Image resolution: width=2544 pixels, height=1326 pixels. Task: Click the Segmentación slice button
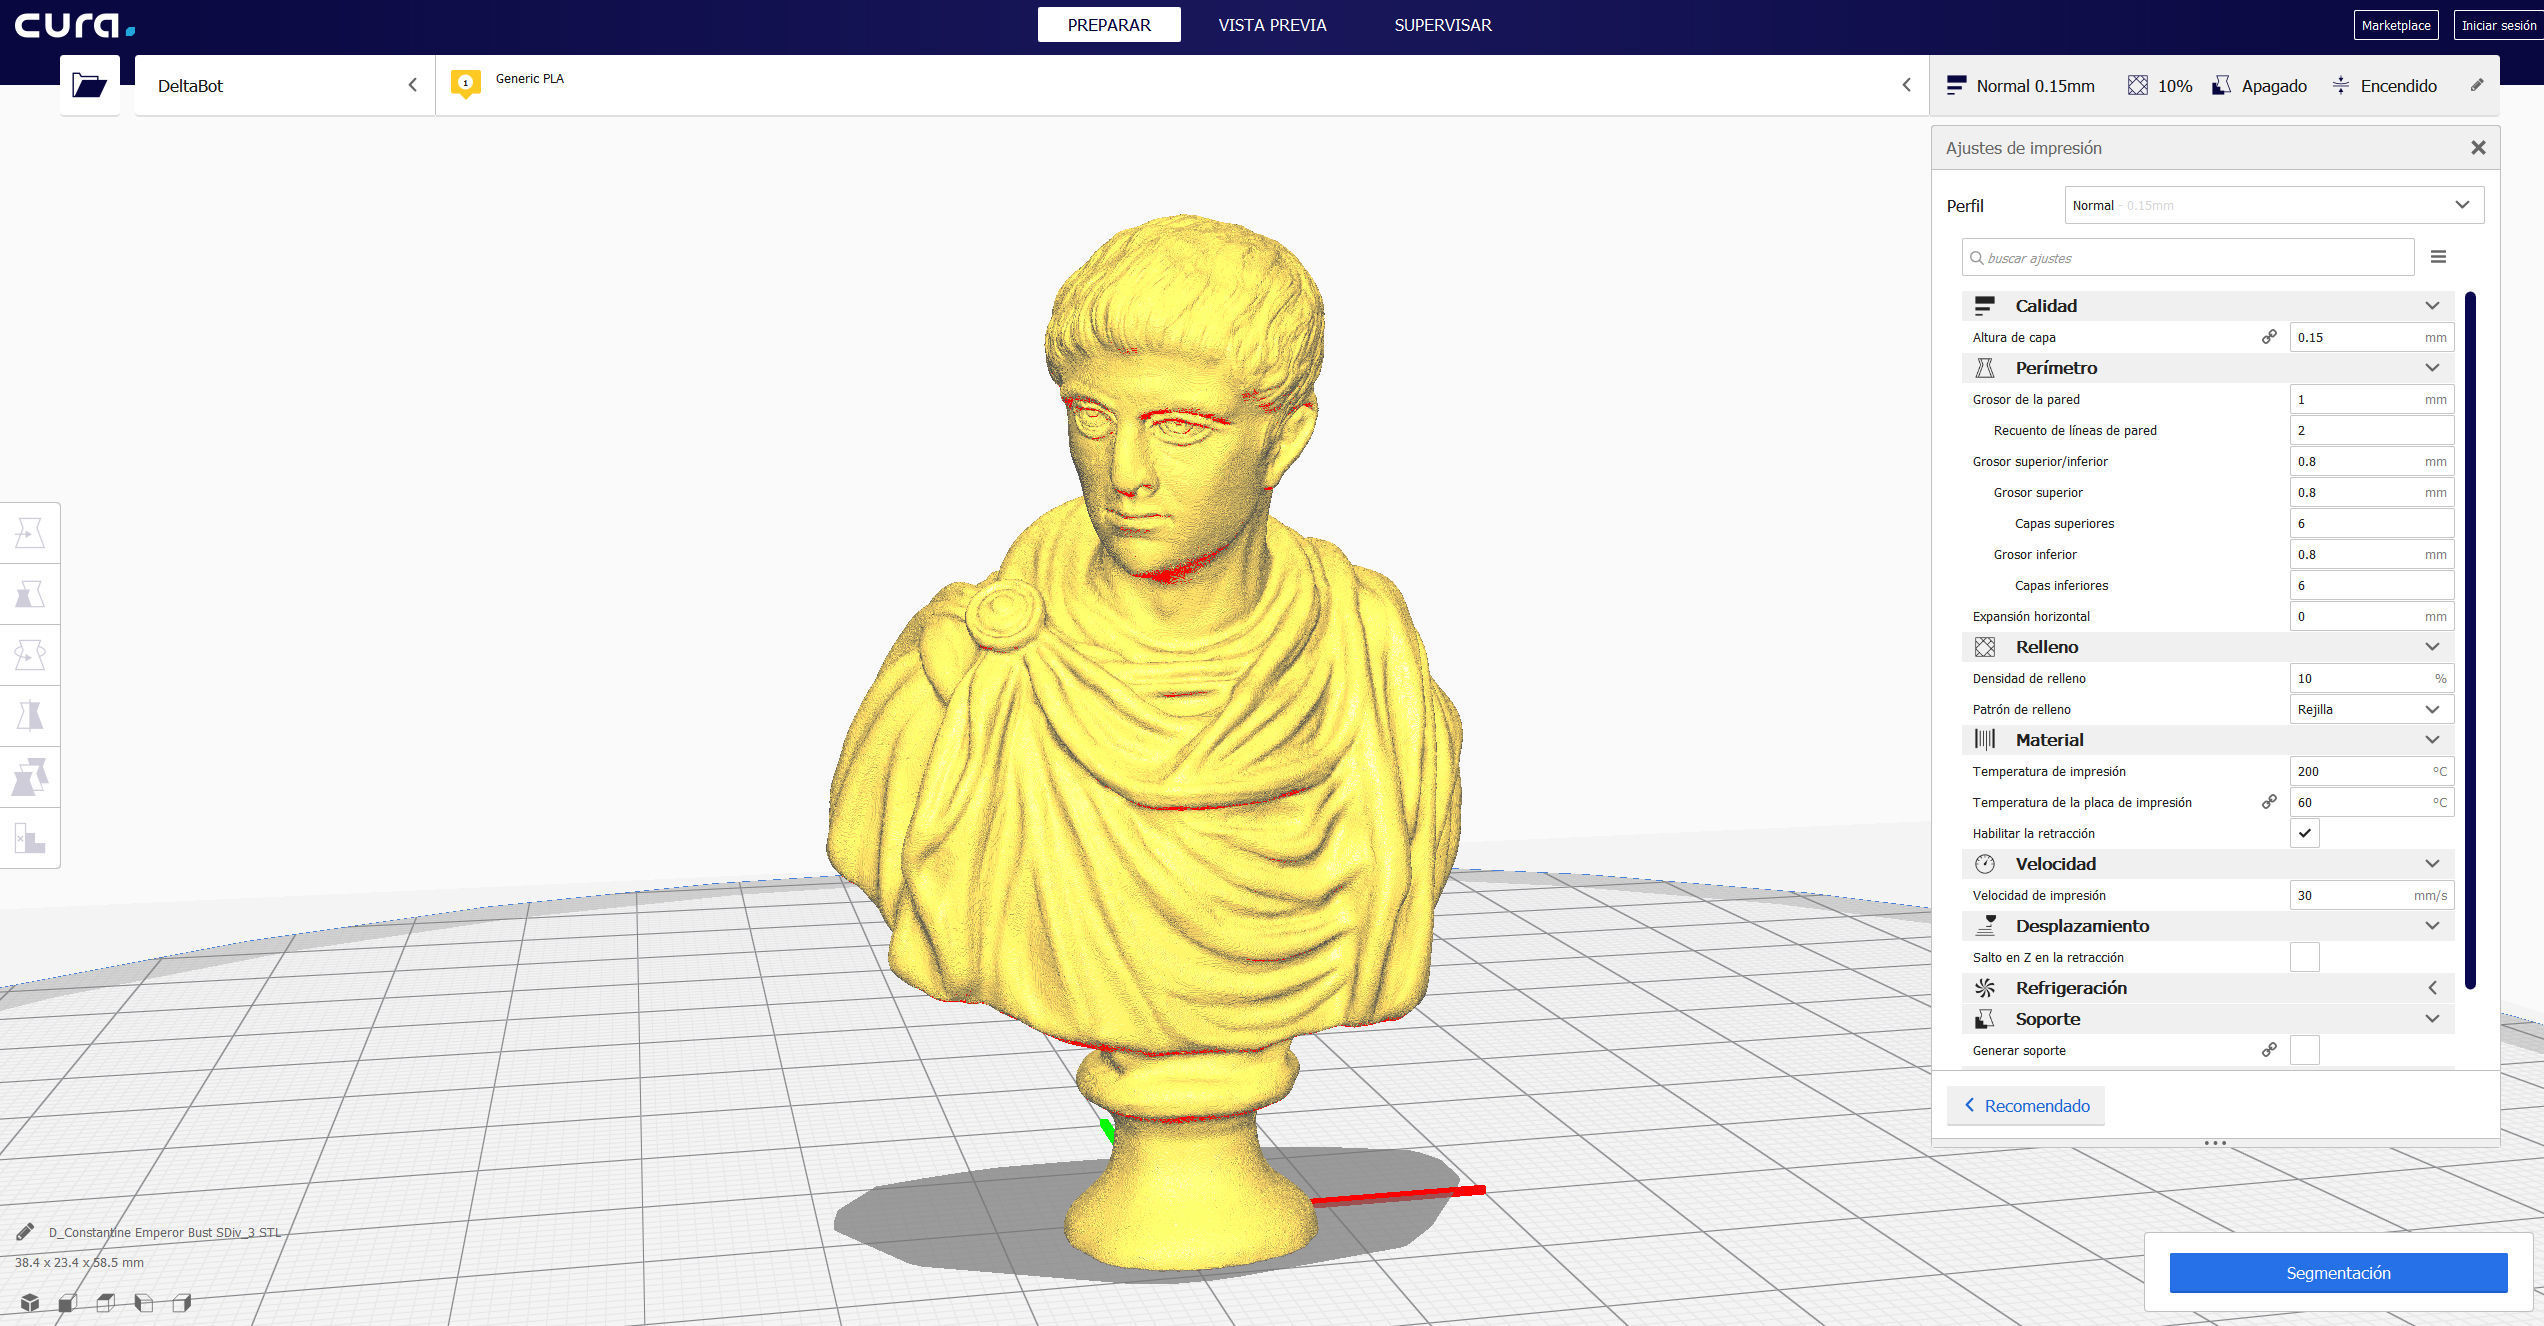(2338, 1272)
